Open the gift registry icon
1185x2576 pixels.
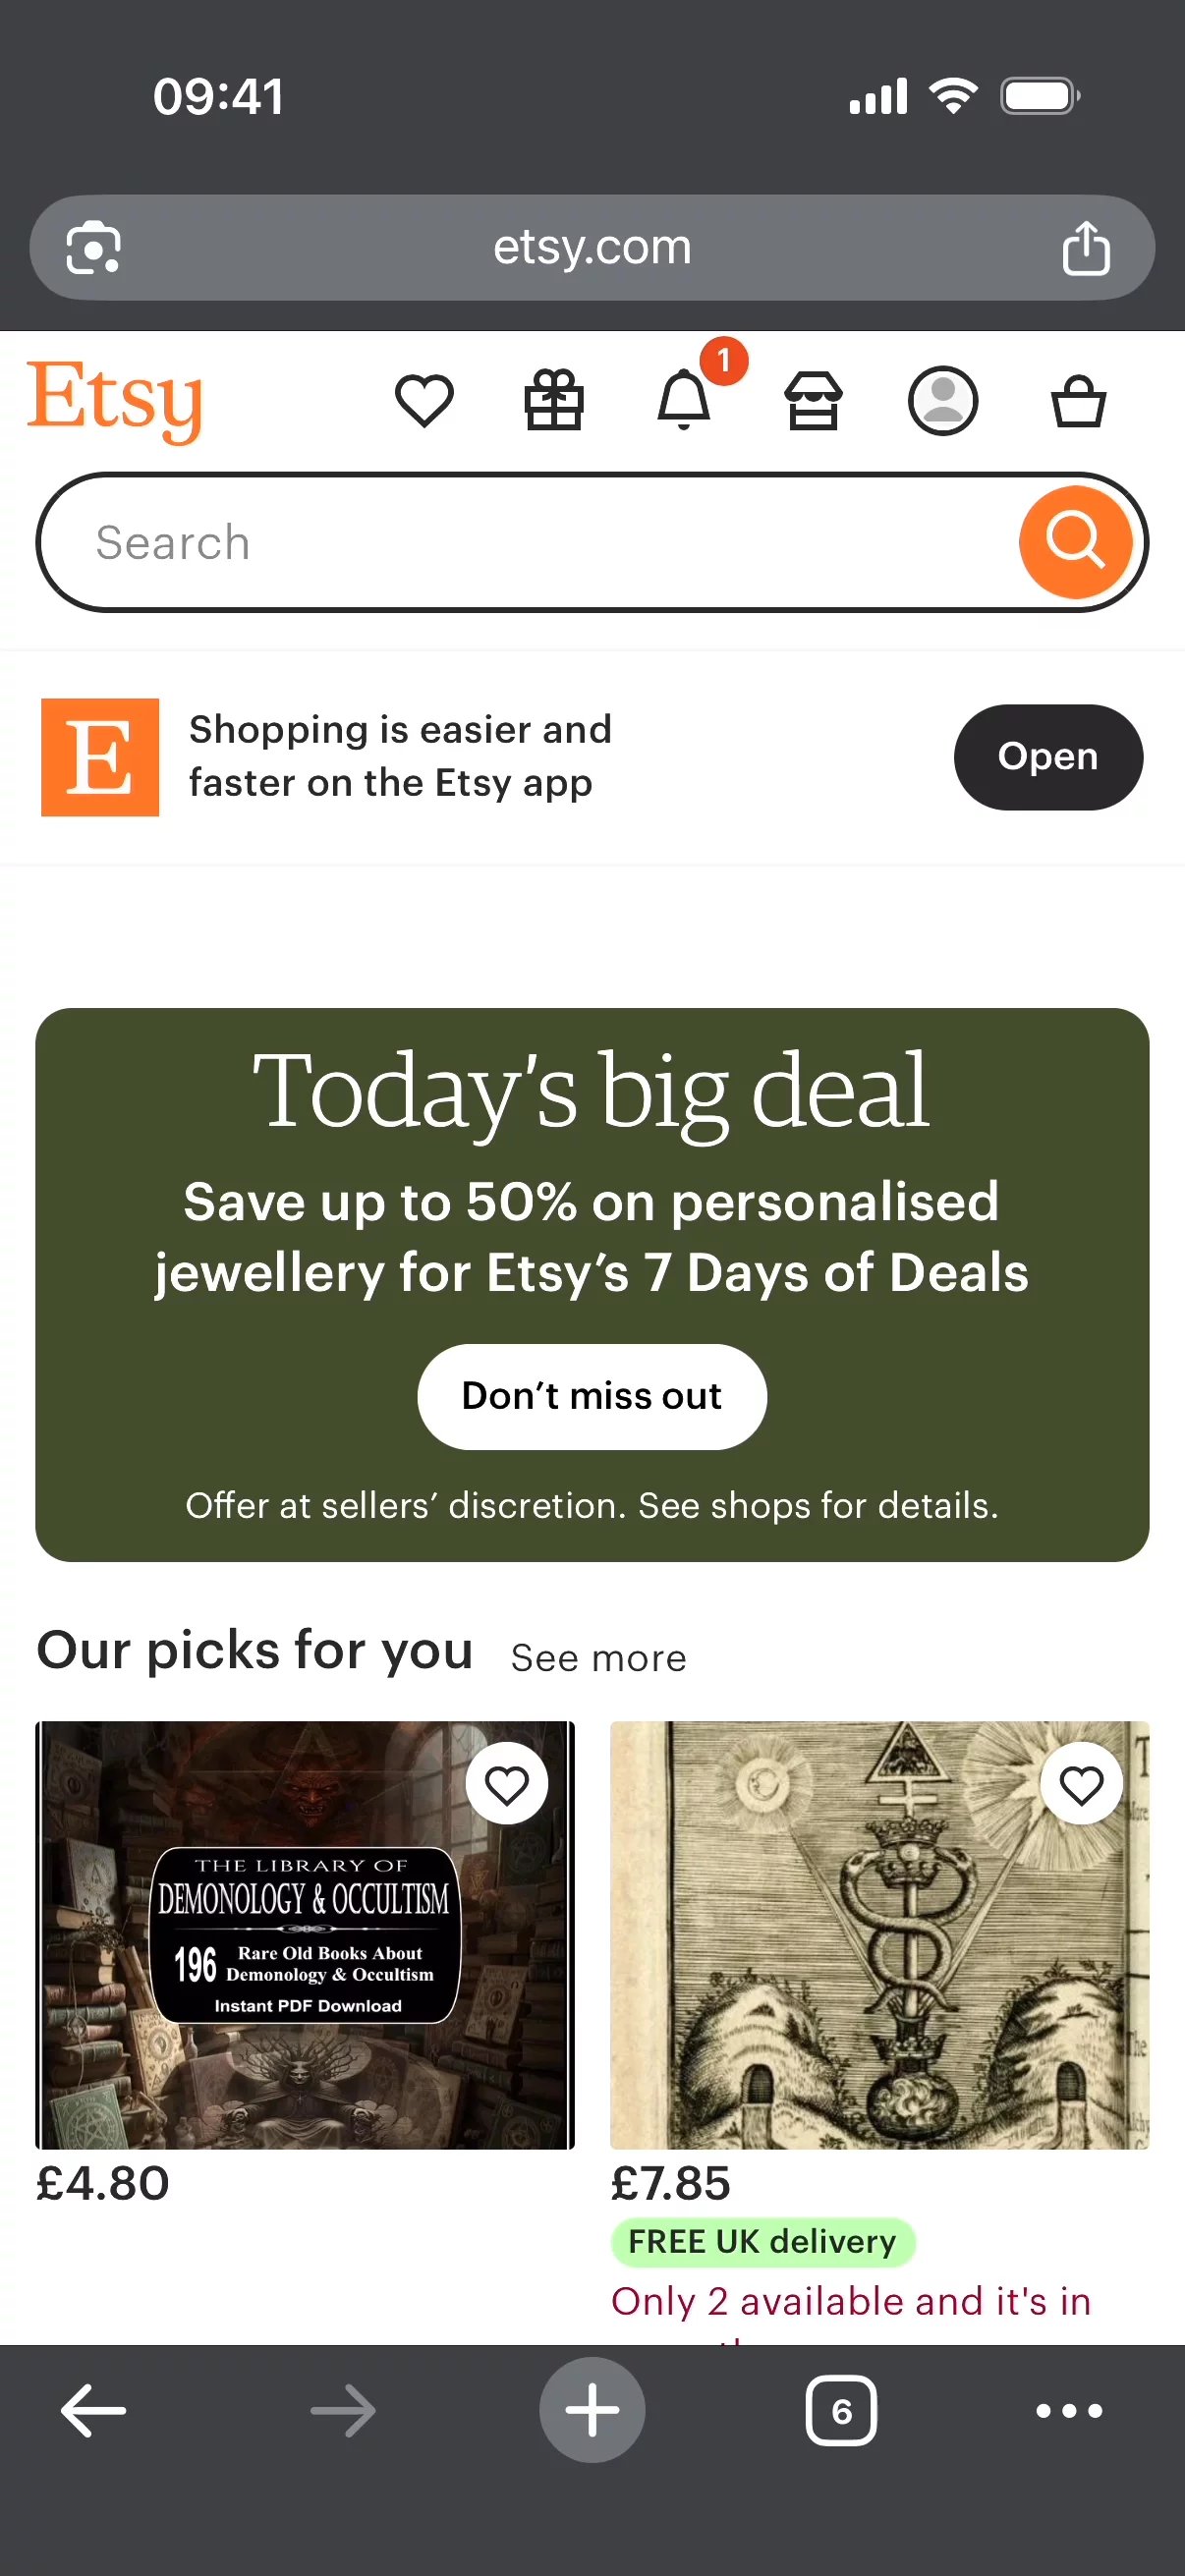coord(554,401)
